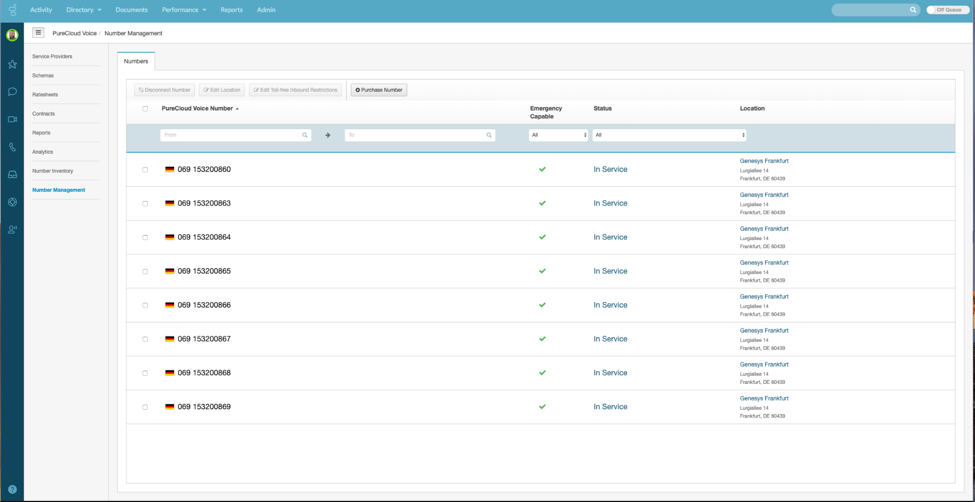Image resolution: width=975 pixels, height=502 pixels.
Task: Click German flag for 069 153200869
Action: [x=170, y=407]
